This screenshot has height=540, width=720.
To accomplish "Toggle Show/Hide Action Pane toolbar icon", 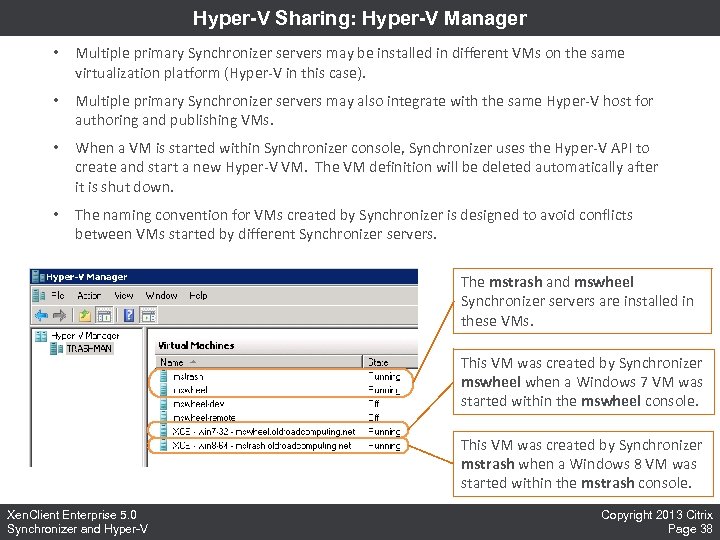I will [149, 315].
